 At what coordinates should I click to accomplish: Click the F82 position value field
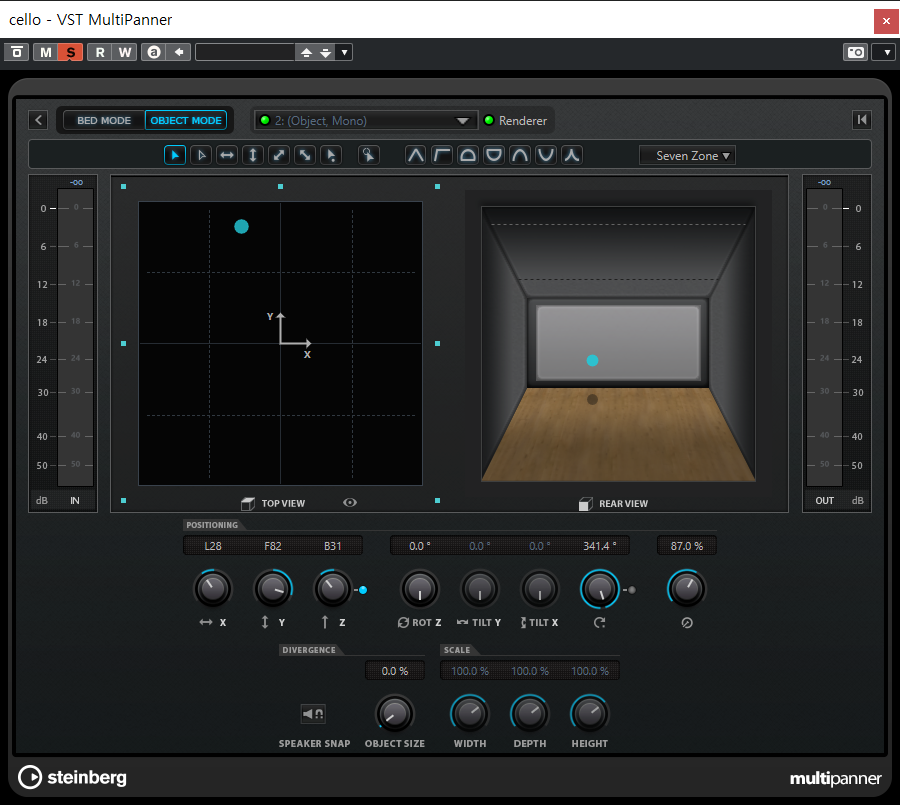point(273,546)
